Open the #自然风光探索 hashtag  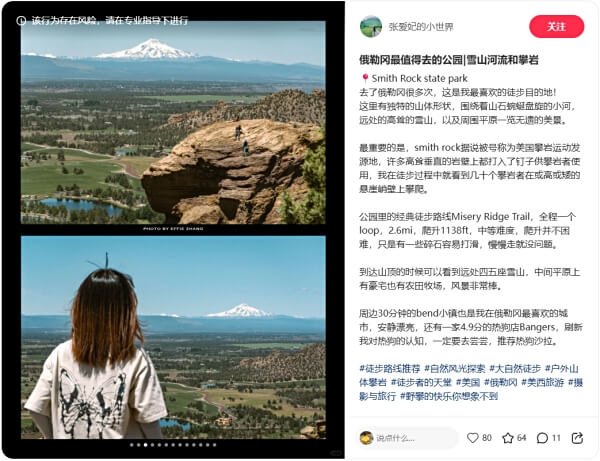tap(455, 369)
